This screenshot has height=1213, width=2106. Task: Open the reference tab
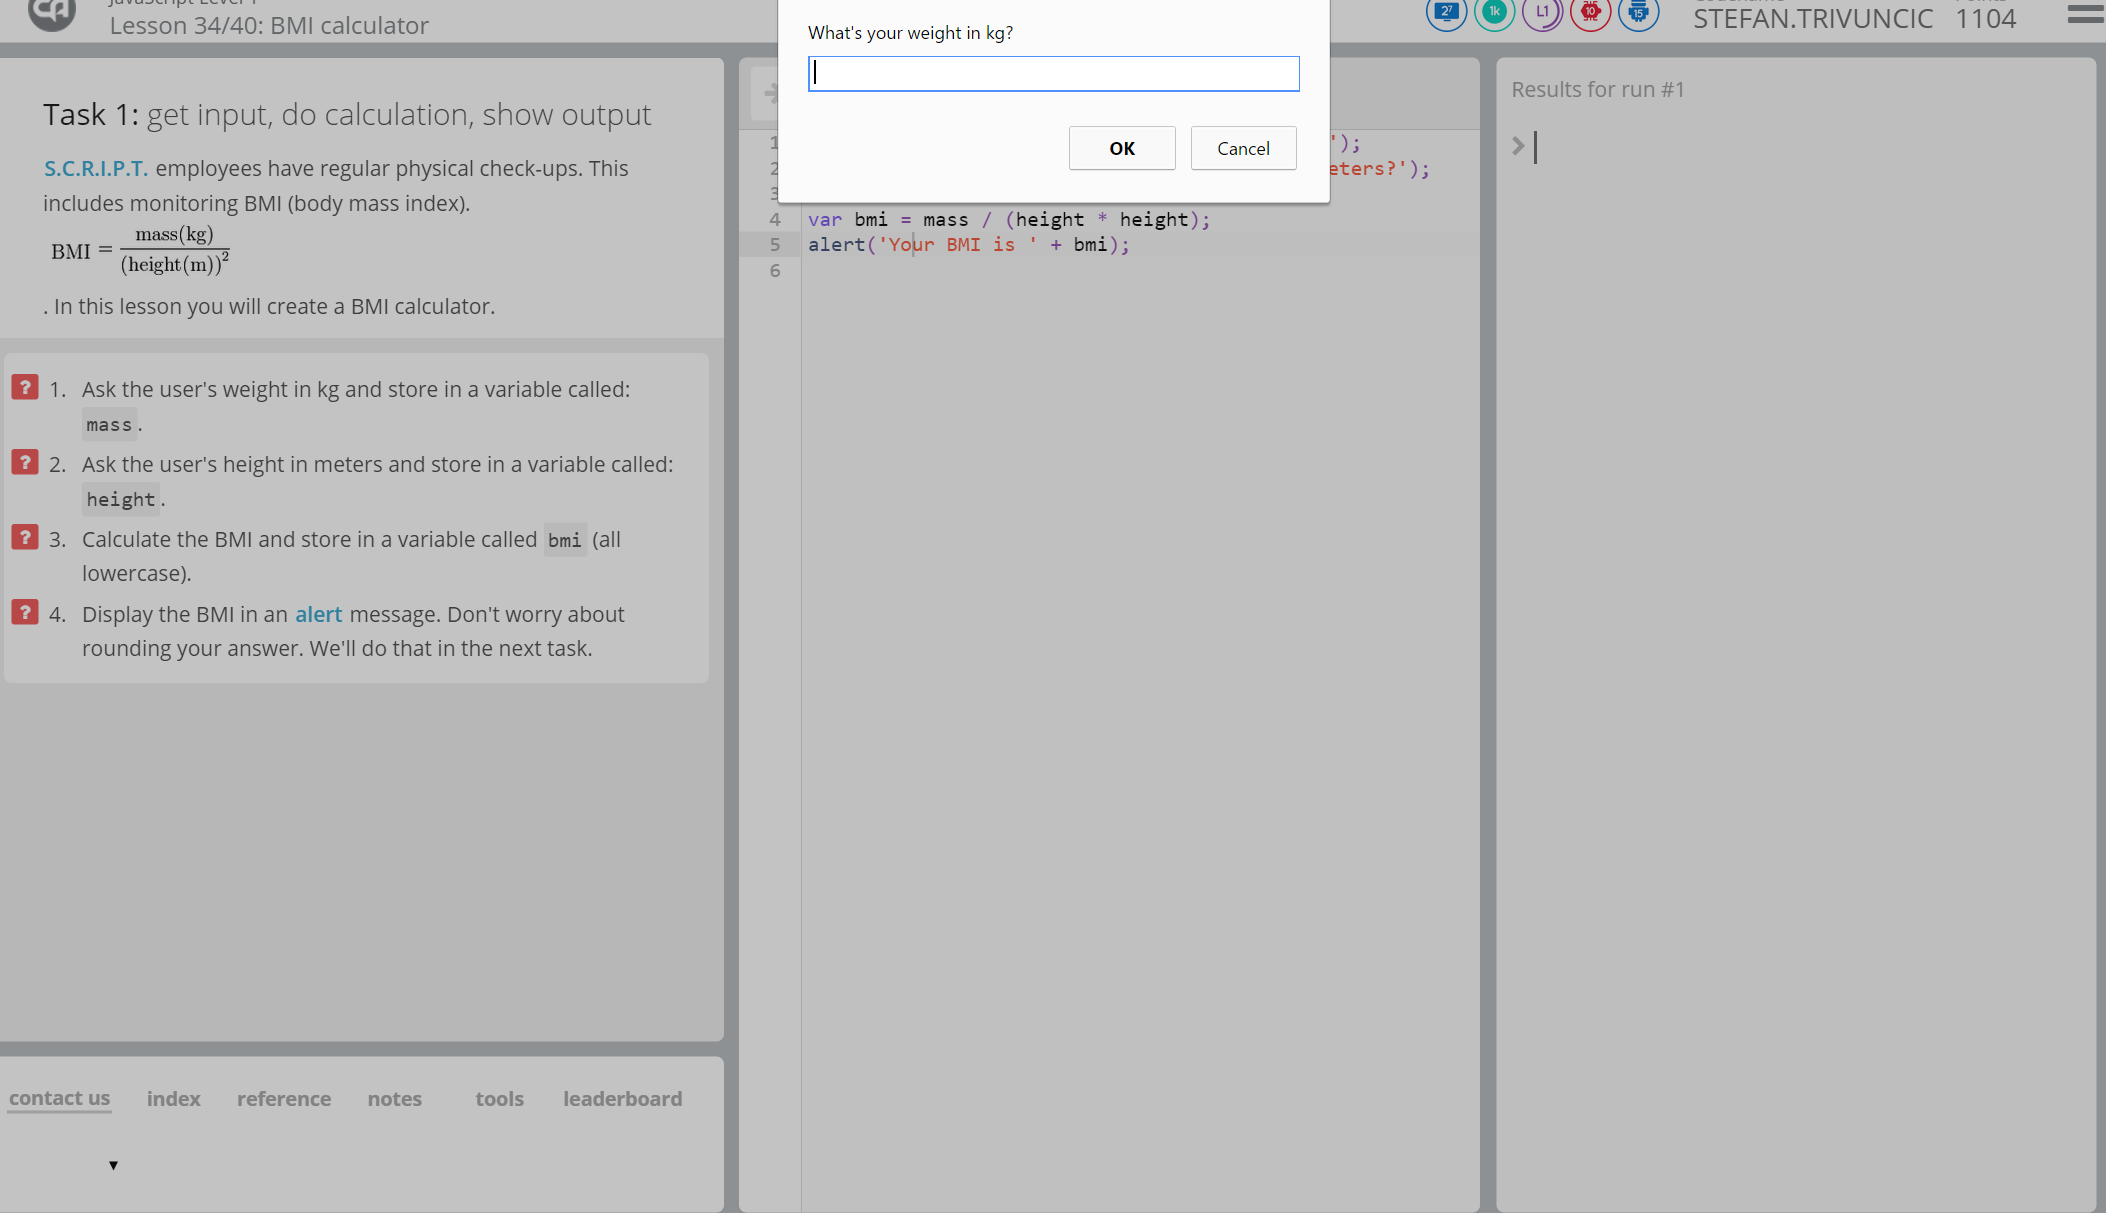point(284,1098)
